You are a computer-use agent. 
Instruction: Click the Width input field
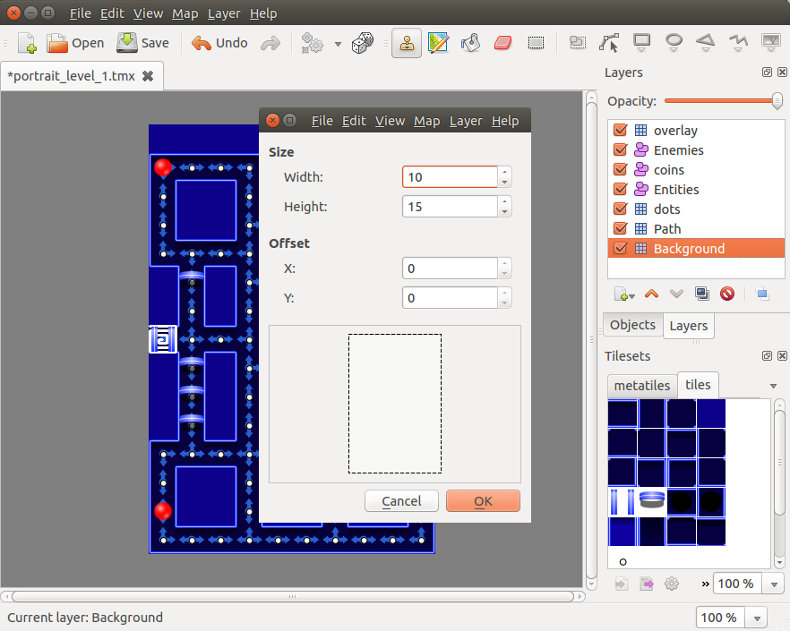click(450, 177)
